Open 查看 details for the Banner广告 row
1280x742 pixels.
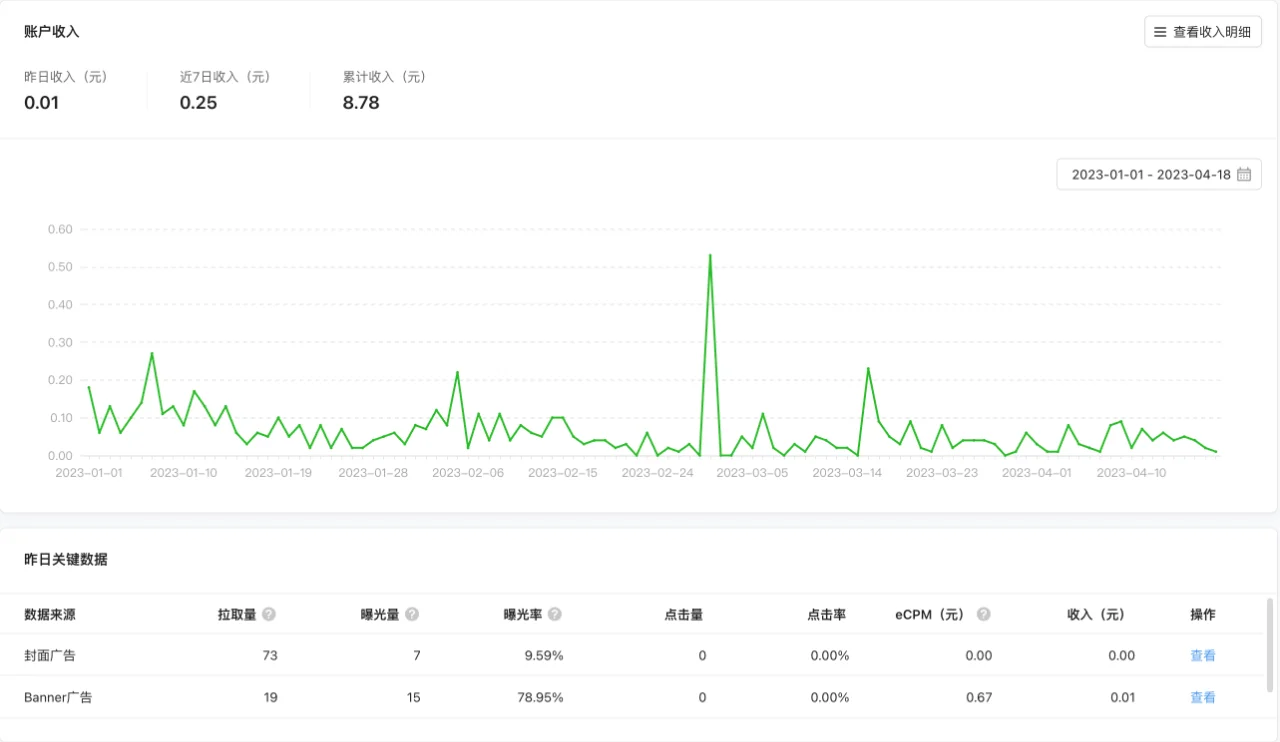pos(1202,697)
